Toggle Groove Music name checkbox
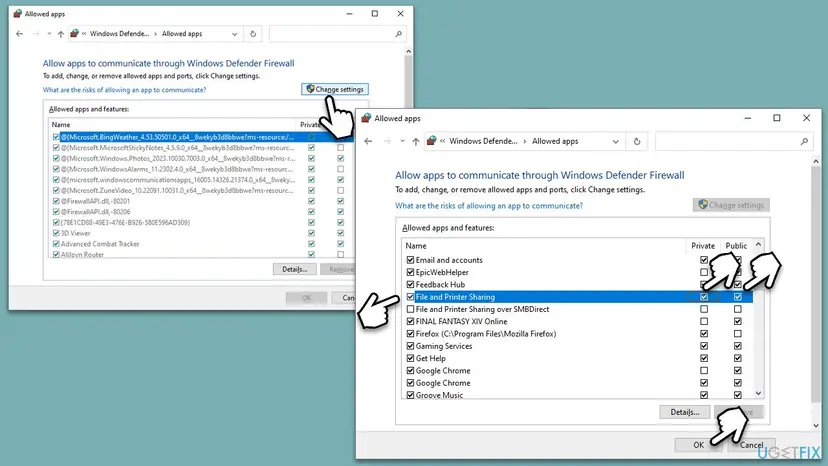This screenshot has height=466, width=828. coord(410,395)
